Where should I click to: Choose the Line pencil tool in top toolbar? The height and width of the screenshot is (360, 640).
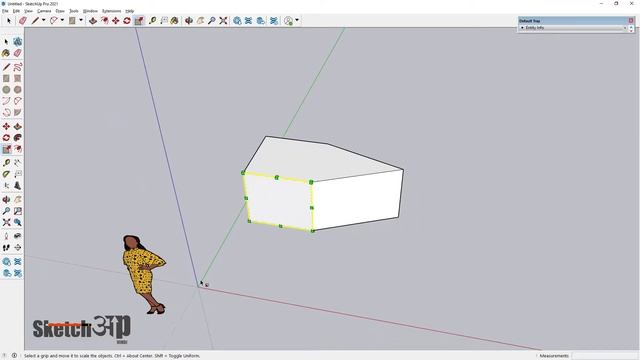point(36,20)
